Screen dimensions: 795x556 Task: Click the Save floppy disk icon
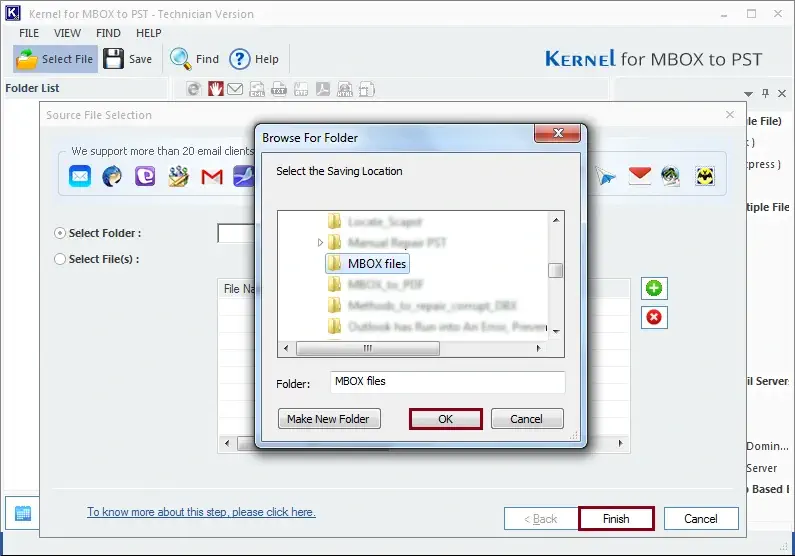[x=114, y=59]
